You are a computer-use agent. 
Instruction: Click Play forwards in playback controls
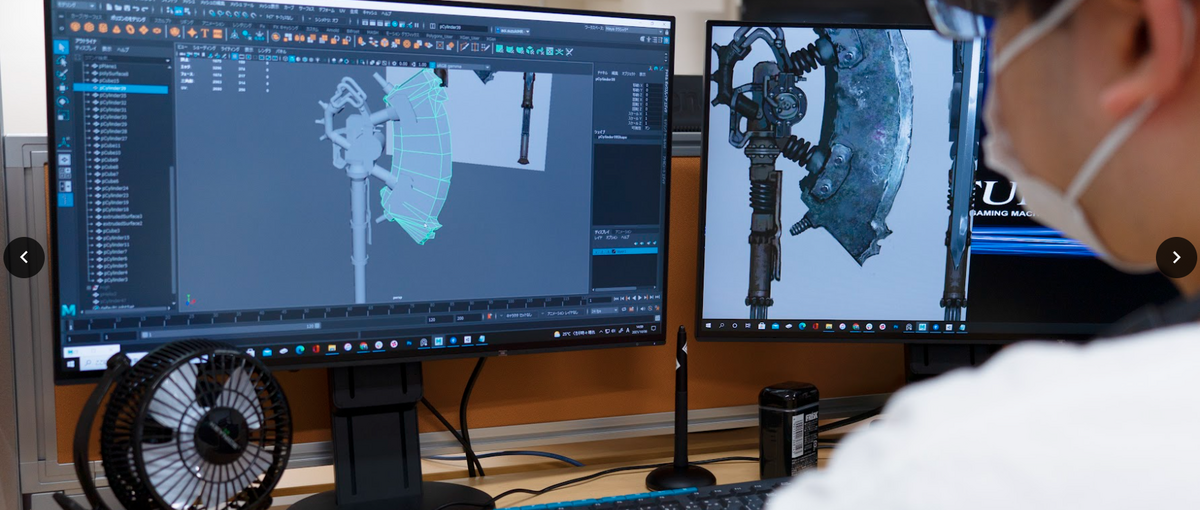[x=640, y=297]
